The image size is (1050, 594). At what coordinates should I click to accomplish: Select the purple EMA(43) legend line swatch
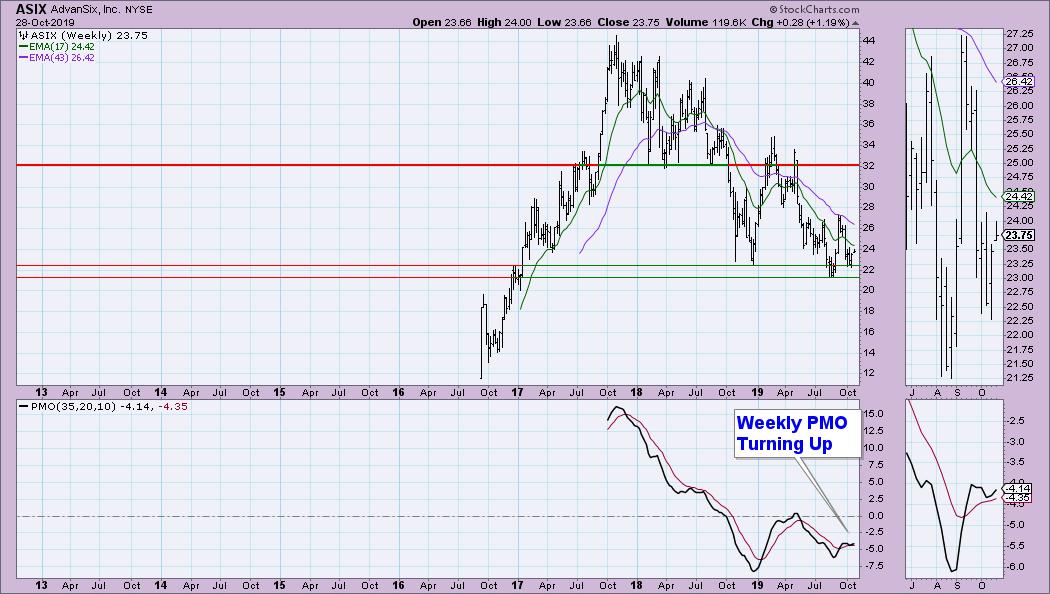tap(23, 58)
